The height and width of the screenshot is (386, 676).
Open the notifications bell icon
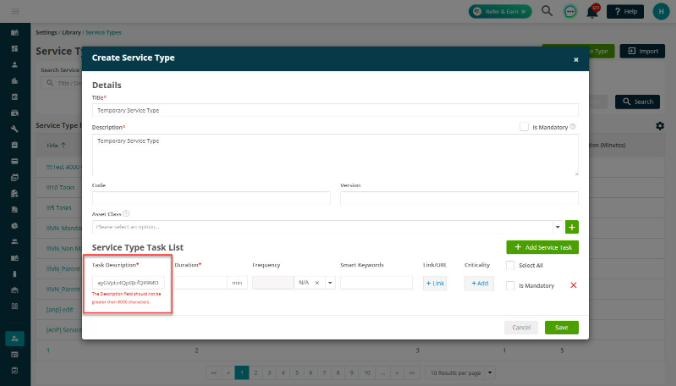[592, 12]
